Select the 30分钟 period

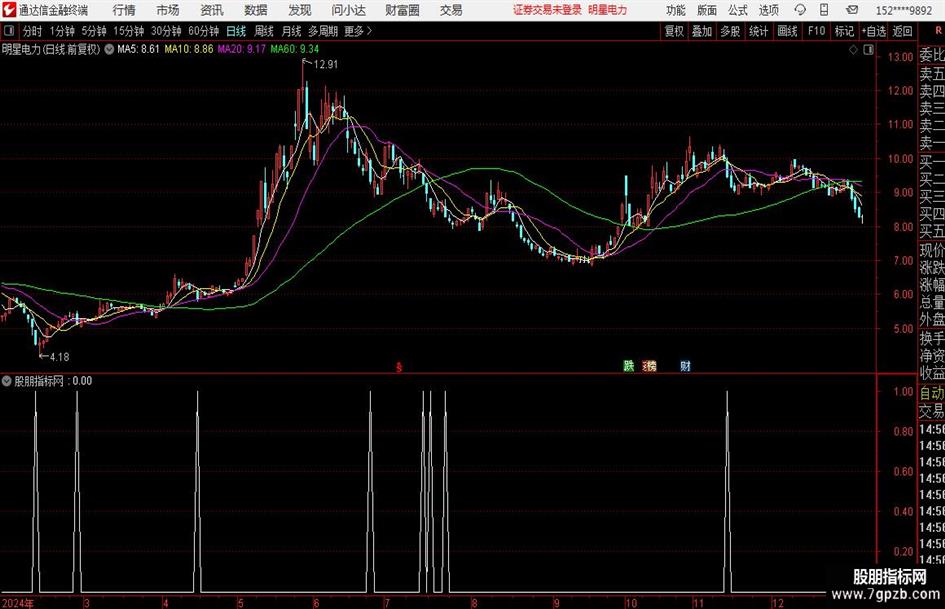(x=166, y=31)
